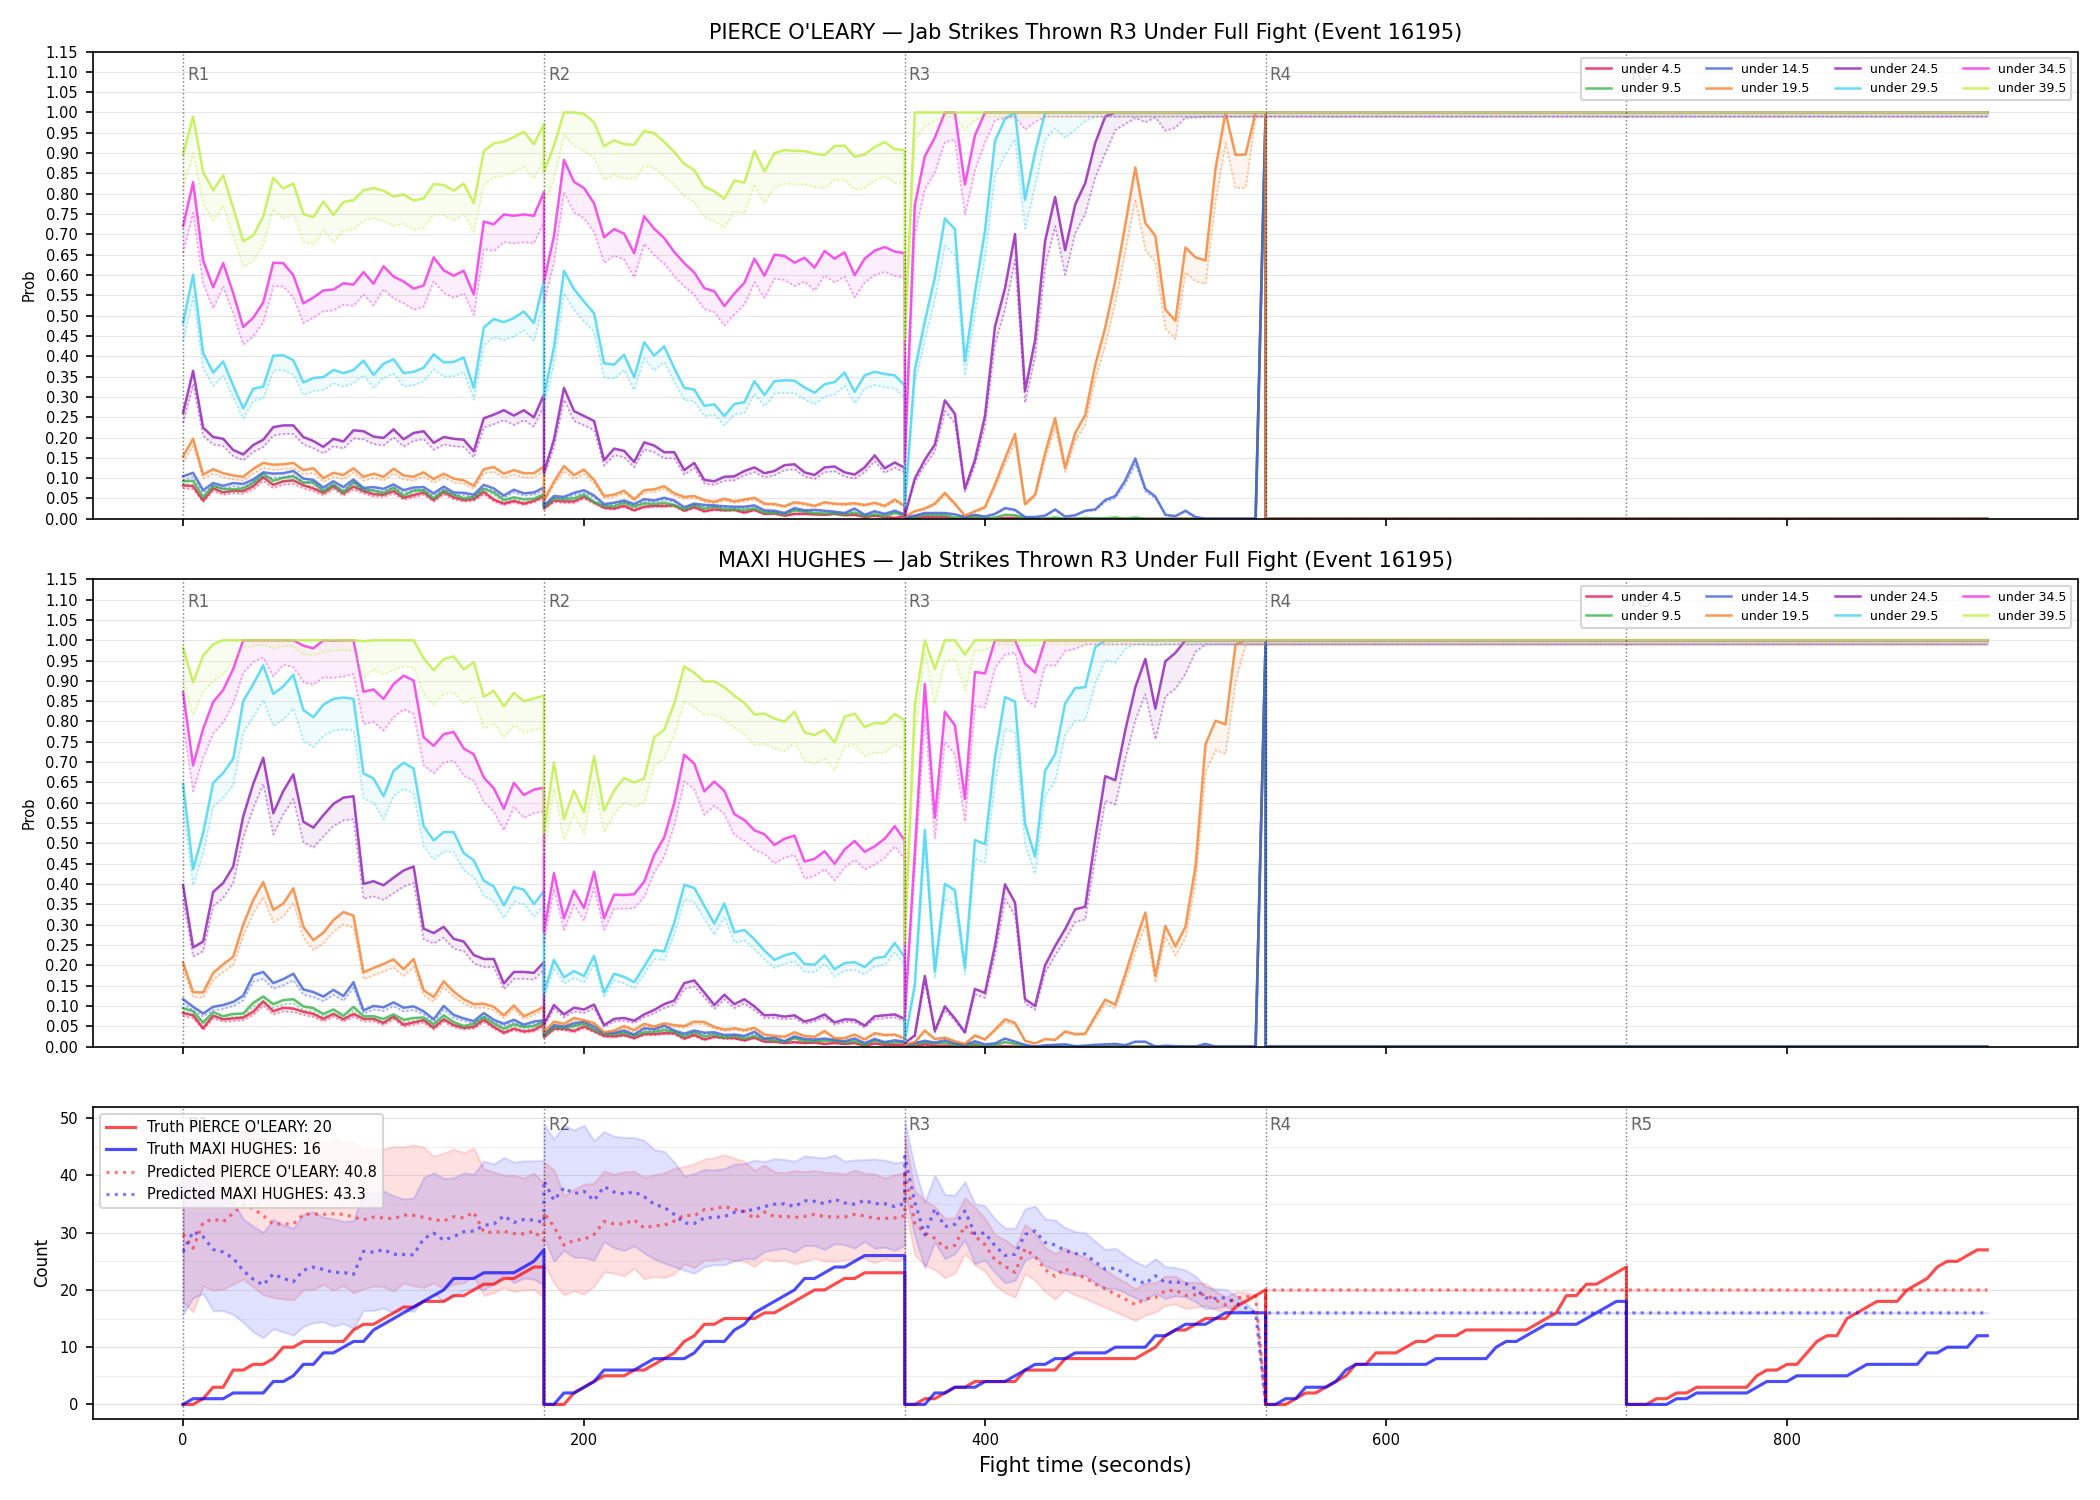Click the '50' tick on Count axis
The height and width of the screenshot is (1500, 2100).
69,1118
